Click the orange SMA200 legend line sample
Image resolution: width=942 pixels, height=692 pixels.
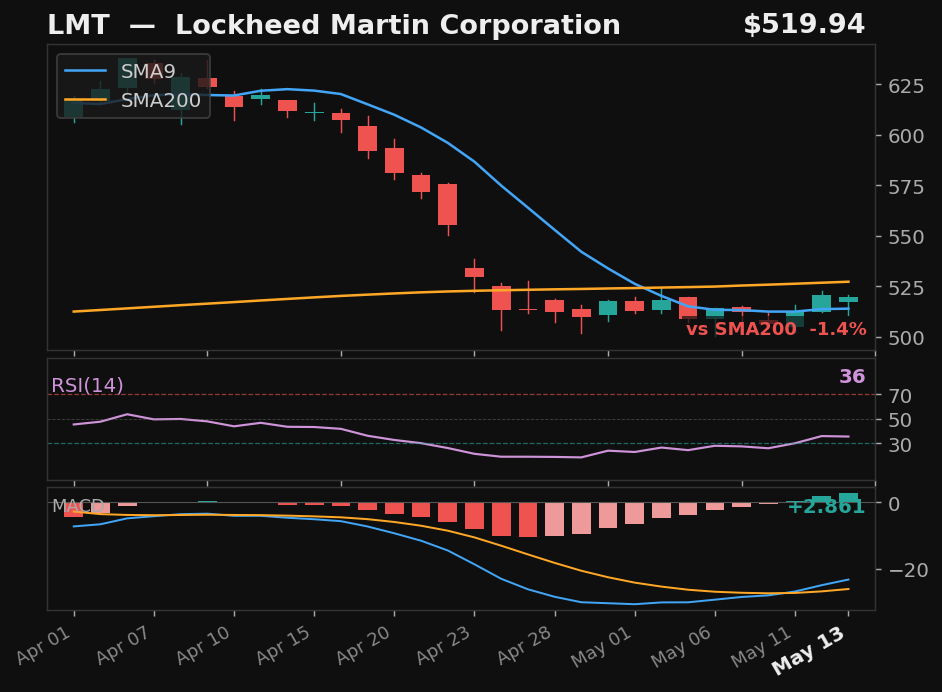85,100
